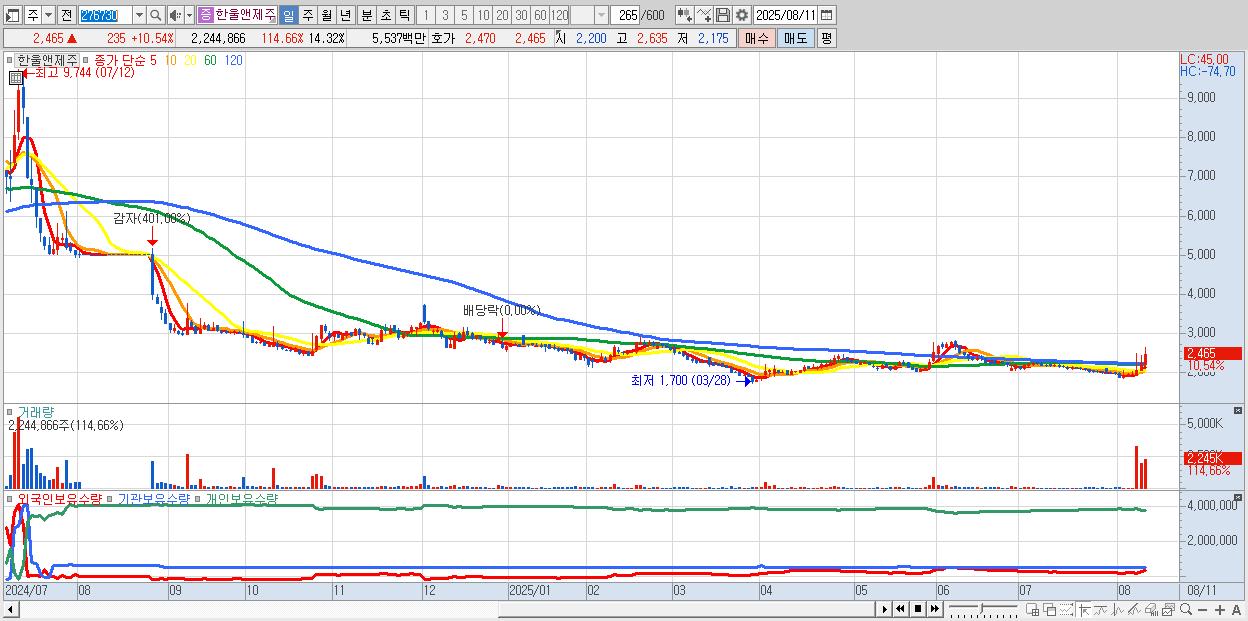The image size is (1248, 621).
Task: Click the 265 bar count field
Action: point(626,15)
